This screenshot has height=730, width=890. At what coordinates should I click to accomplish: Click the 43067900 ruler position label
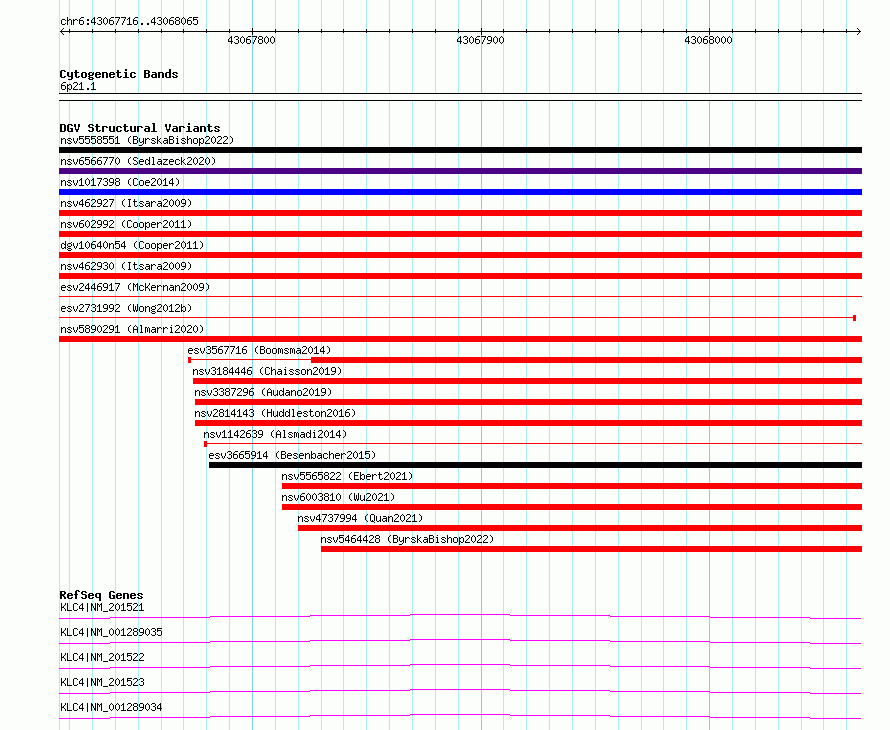point(480,40)
